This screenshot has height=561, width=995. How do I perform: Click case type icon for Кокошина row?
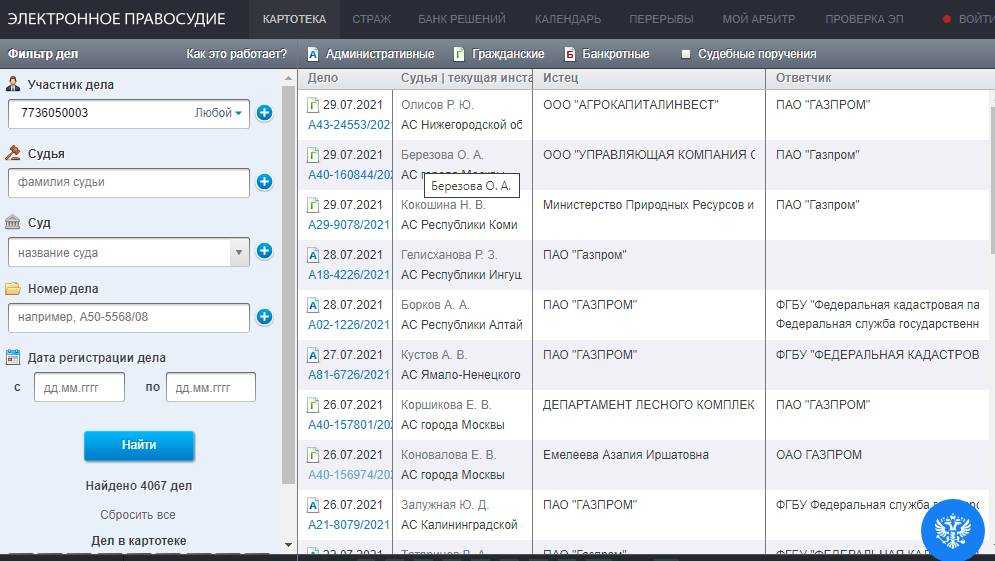pyautogui.click(x=313, y=205)
